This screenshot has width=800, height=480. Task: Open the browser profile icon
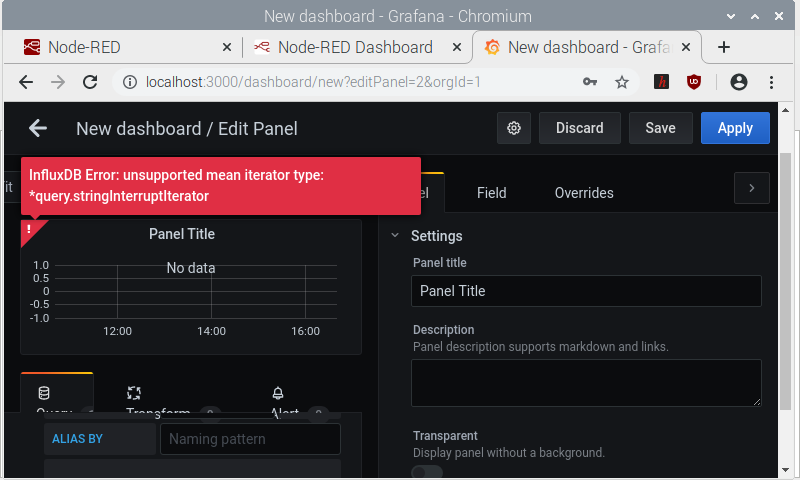coord(738,82)
